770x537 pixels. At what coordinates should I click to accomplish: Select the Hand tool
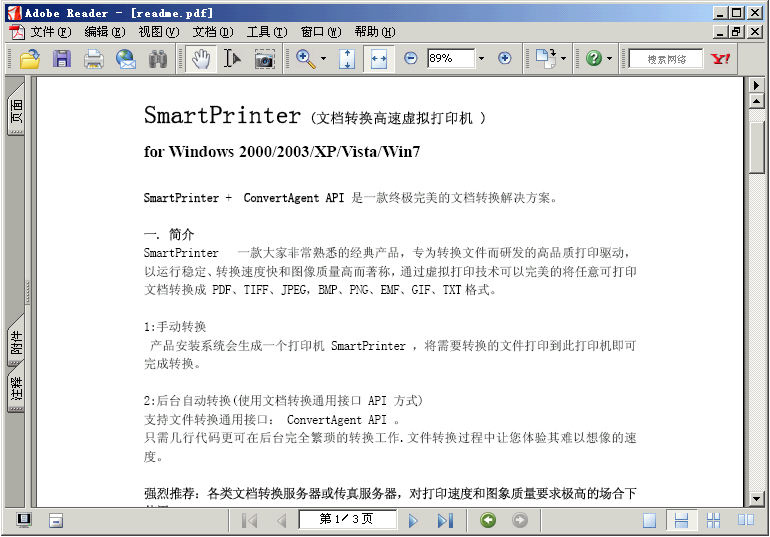201,59
